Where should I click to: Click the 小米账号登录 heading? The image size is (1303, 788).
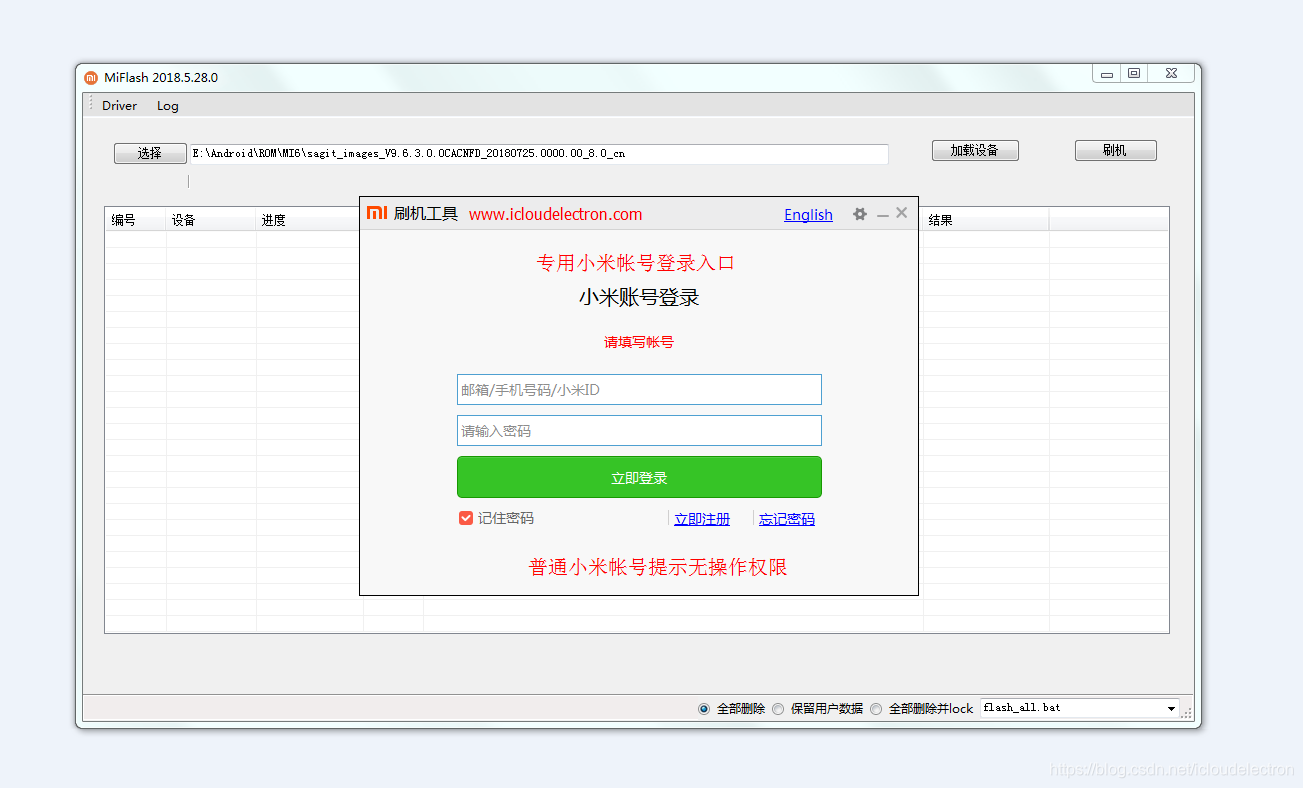click(x=639, y=297)
